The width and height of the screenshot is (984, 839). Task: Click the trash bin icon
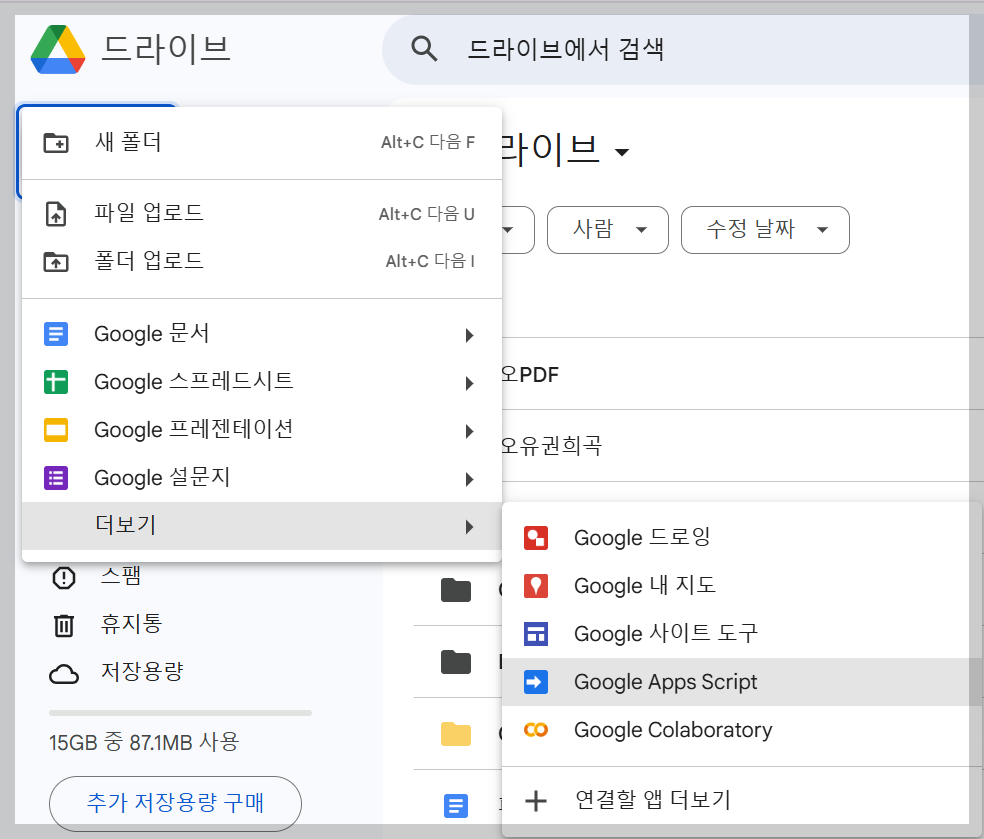tap(64, 626)
